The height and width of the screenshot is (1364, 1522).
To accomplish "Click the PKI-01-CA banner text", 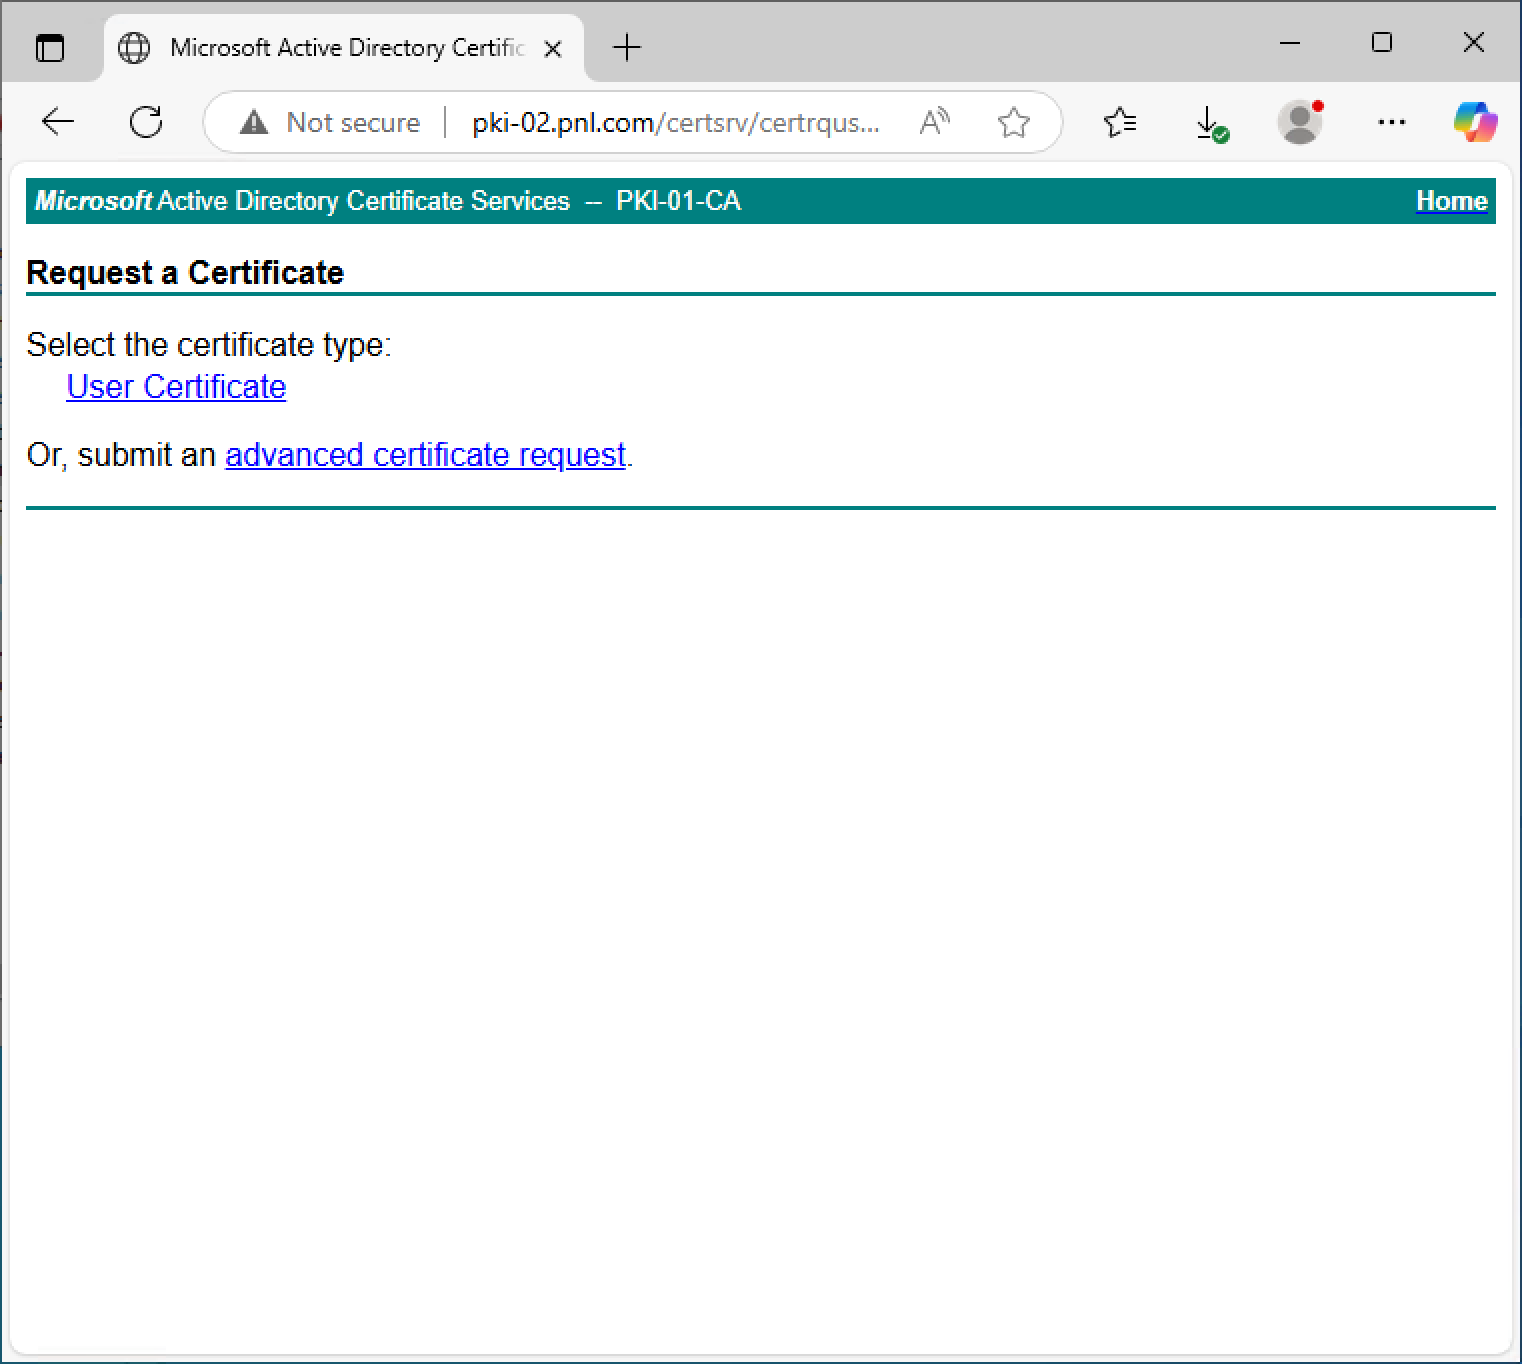I will [678, 201].
